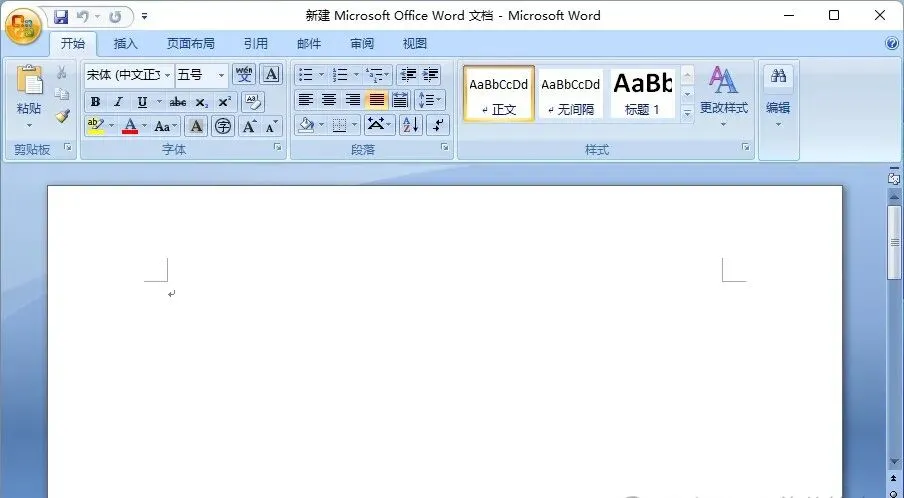Go to the 审阅 tab

click(361, 43)
